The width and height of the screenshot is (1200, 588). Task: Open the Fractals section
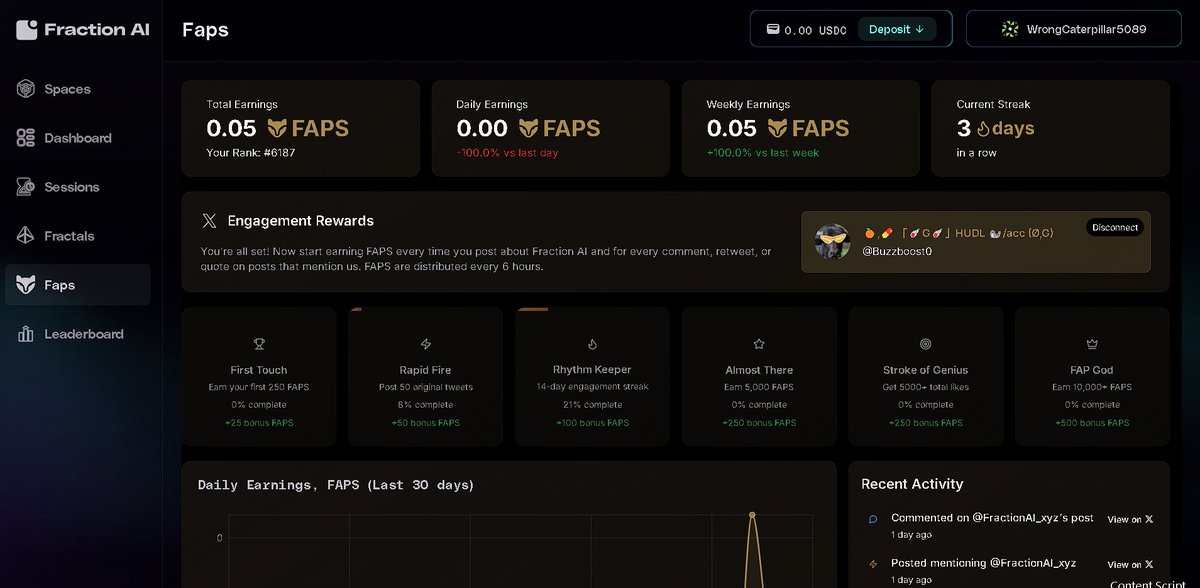pos(78,236)
